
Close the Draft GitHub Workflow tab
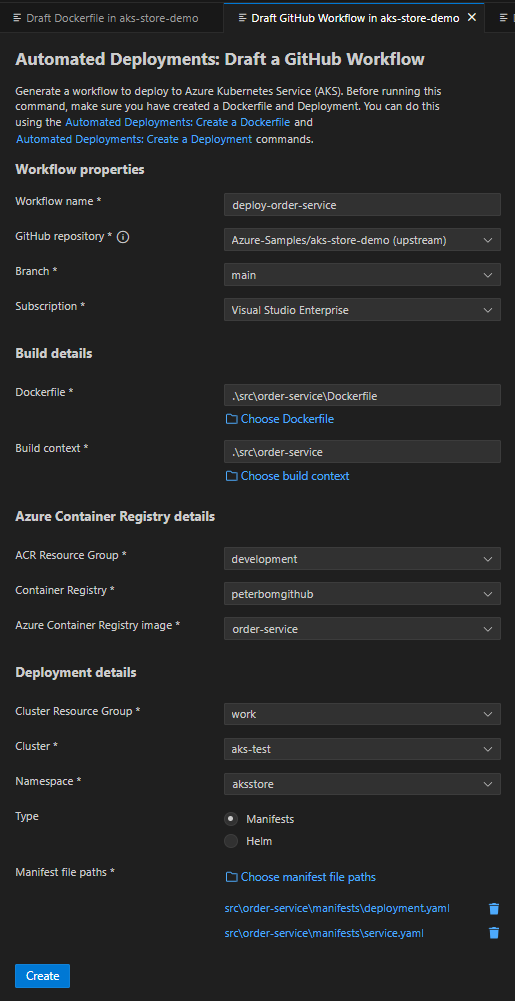[x=472, y=18]
